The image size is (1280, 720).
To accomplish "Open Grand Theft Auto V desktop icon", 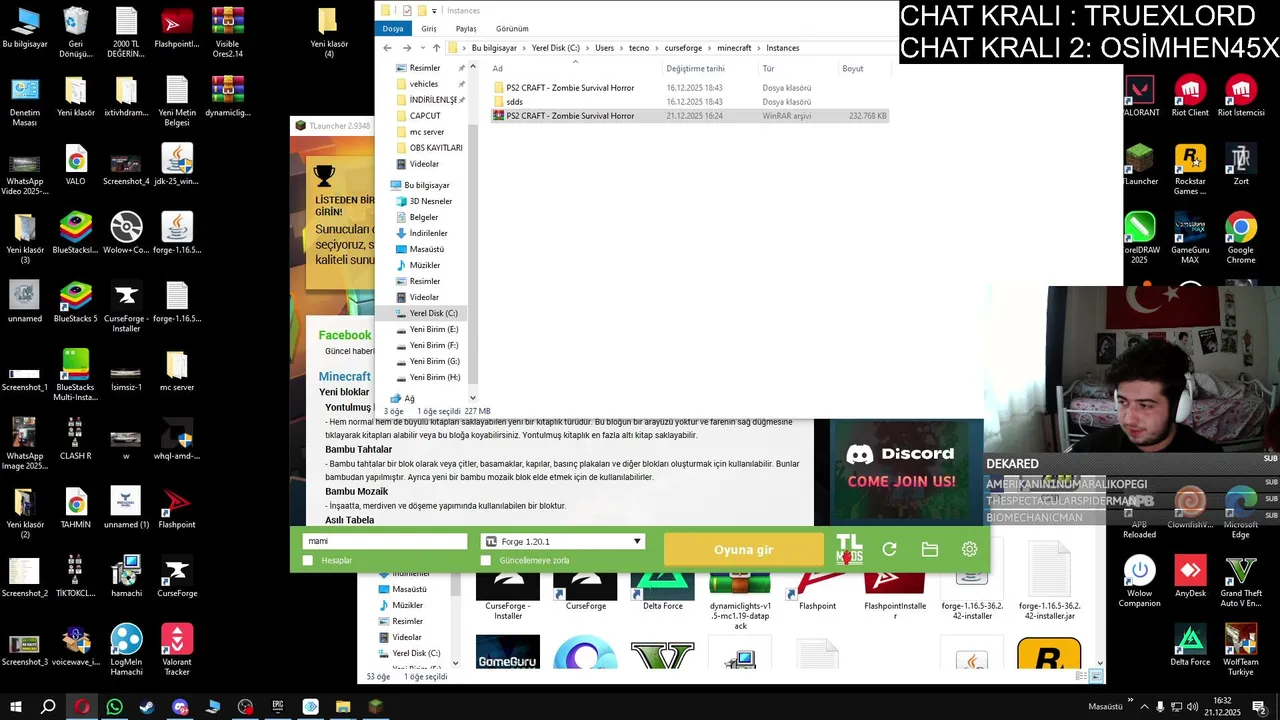I will tap(1241, 581).
